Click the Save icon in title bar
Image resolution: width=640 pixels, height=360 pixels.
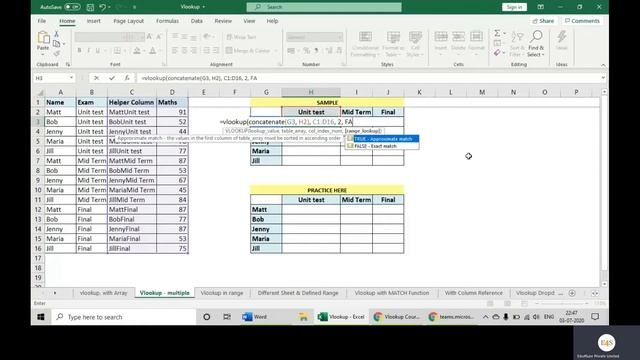[91, 7]
